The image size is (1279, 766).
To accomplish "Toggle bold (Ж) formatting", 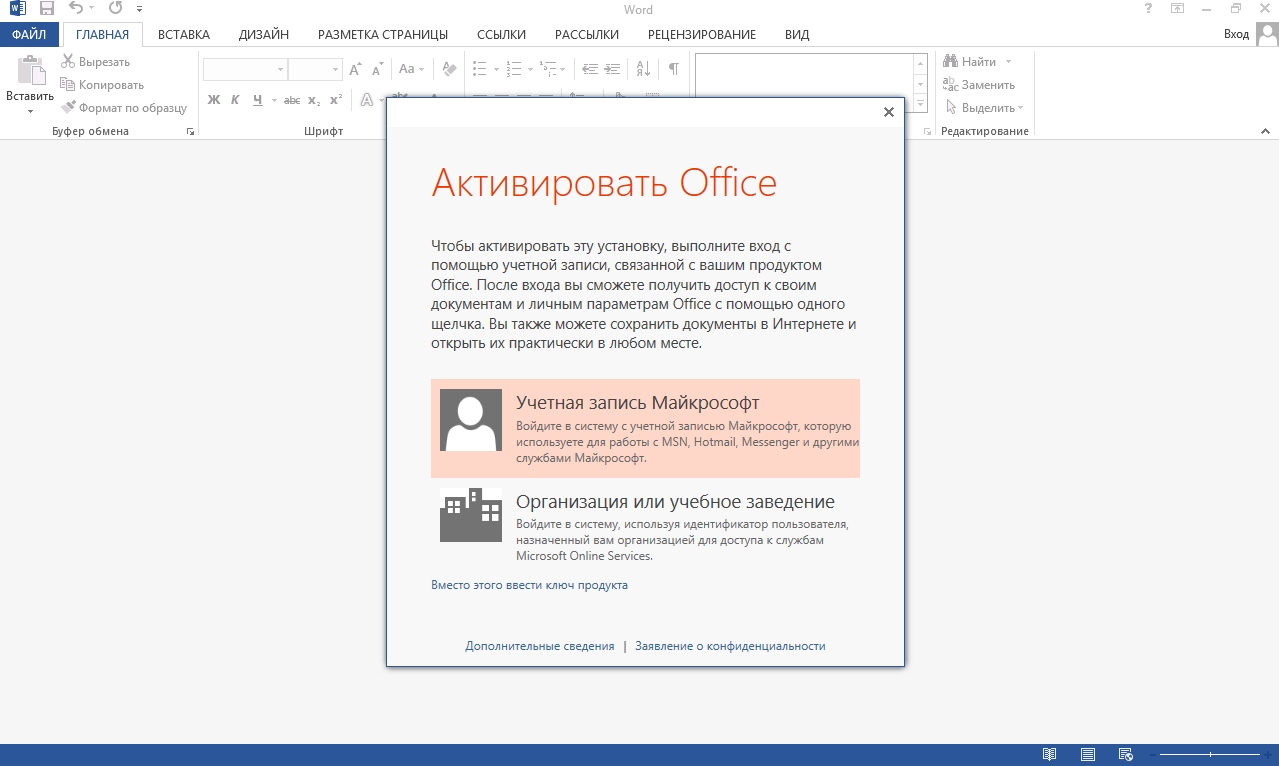I will click(x=213, y=100).
